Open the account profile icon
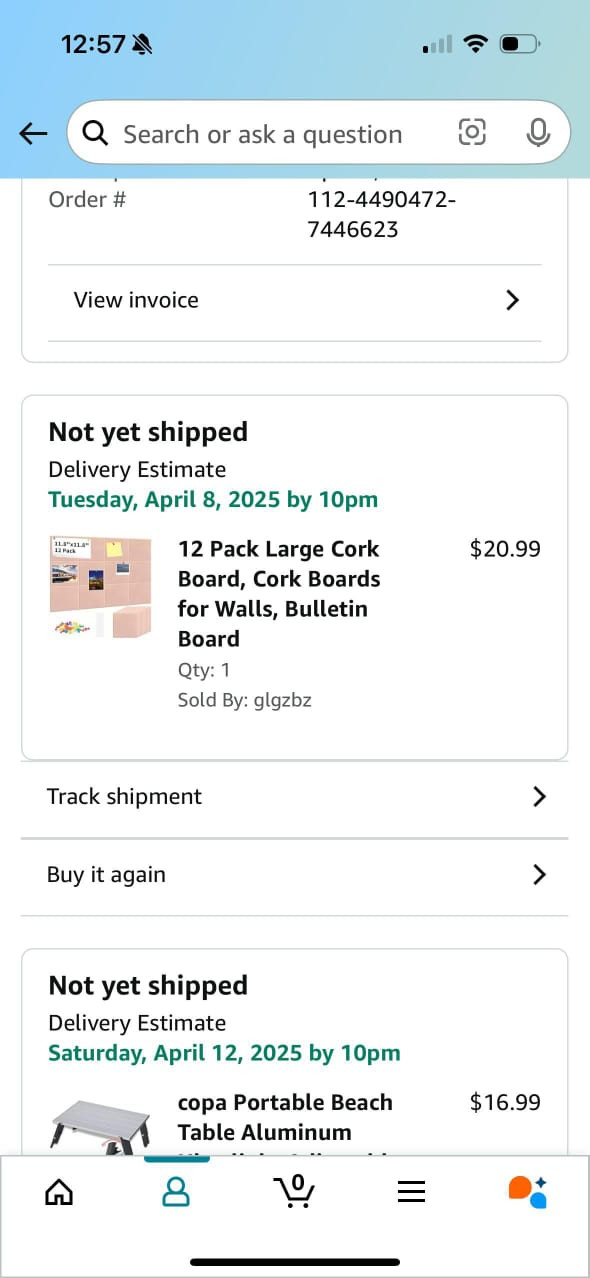 176,1191
